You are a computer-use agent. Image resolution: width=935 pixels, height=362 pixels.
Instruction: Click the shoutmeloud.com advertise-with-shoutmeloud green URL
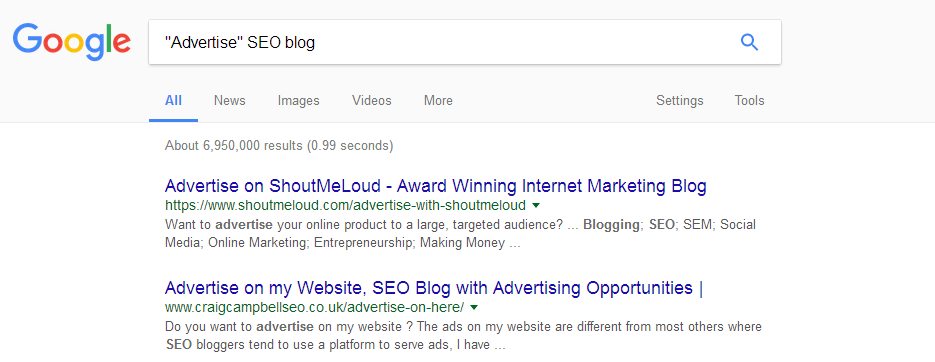tap(345, 206)
